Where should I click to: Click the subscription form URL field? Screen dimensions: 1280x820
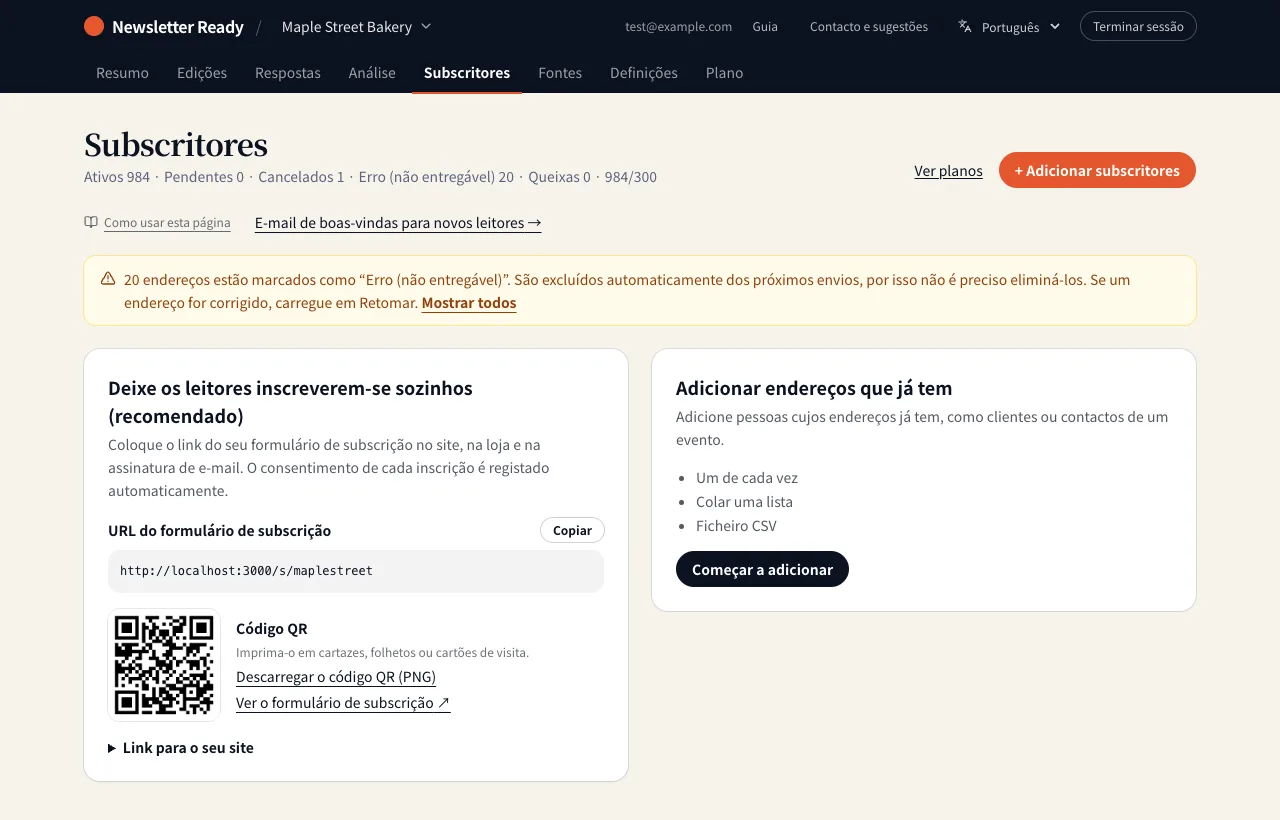pos(356,571)
